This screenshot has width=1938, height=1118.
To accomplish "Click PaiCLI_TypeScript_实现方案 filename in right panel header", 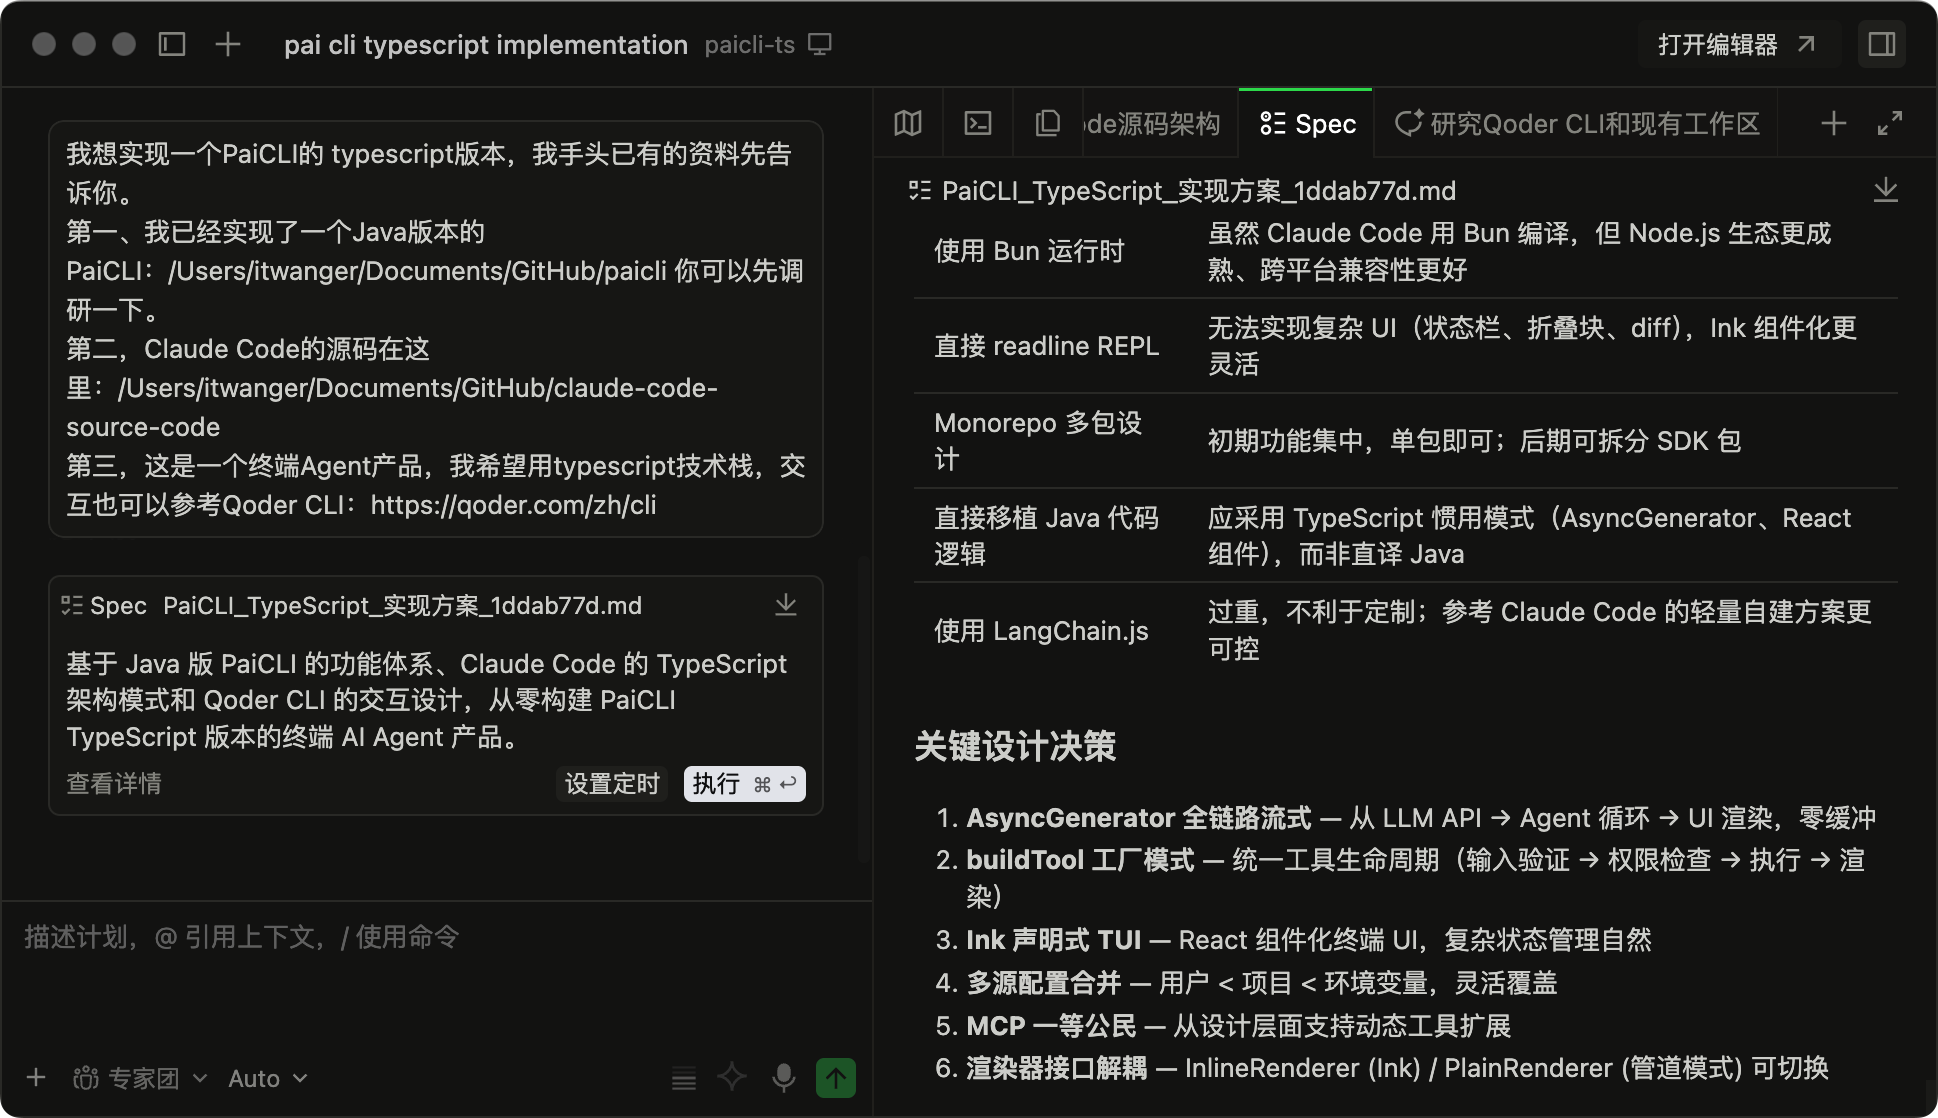I will pos(1199,190).
